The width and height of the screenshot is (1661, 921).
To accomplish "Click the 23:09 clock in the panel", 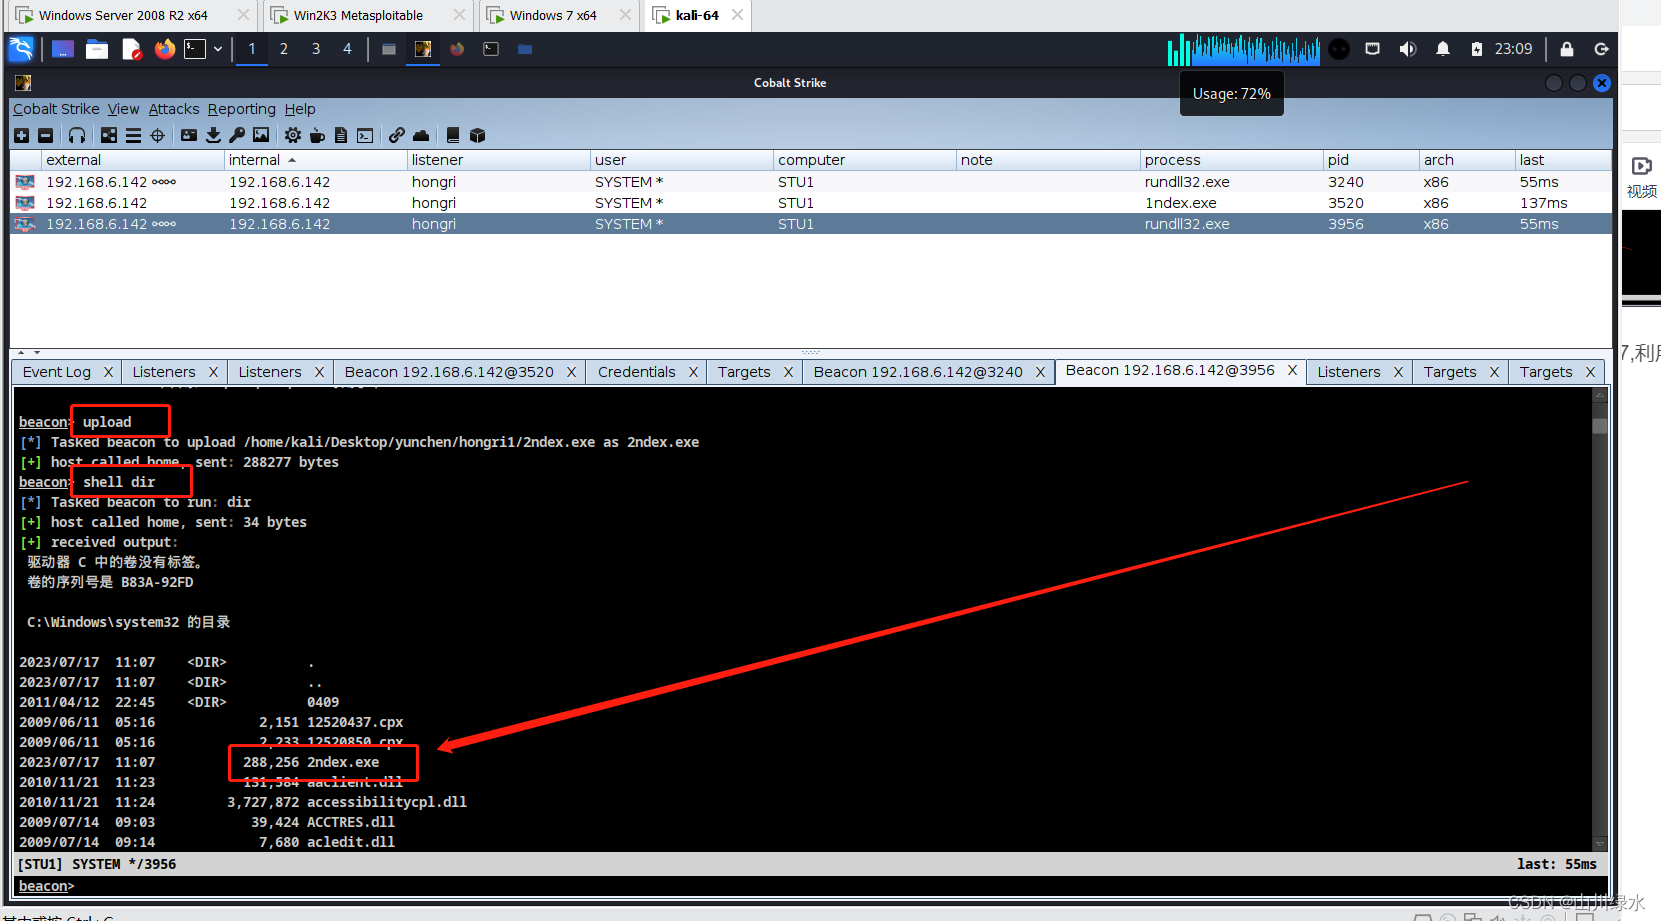I will point(1513,49).
